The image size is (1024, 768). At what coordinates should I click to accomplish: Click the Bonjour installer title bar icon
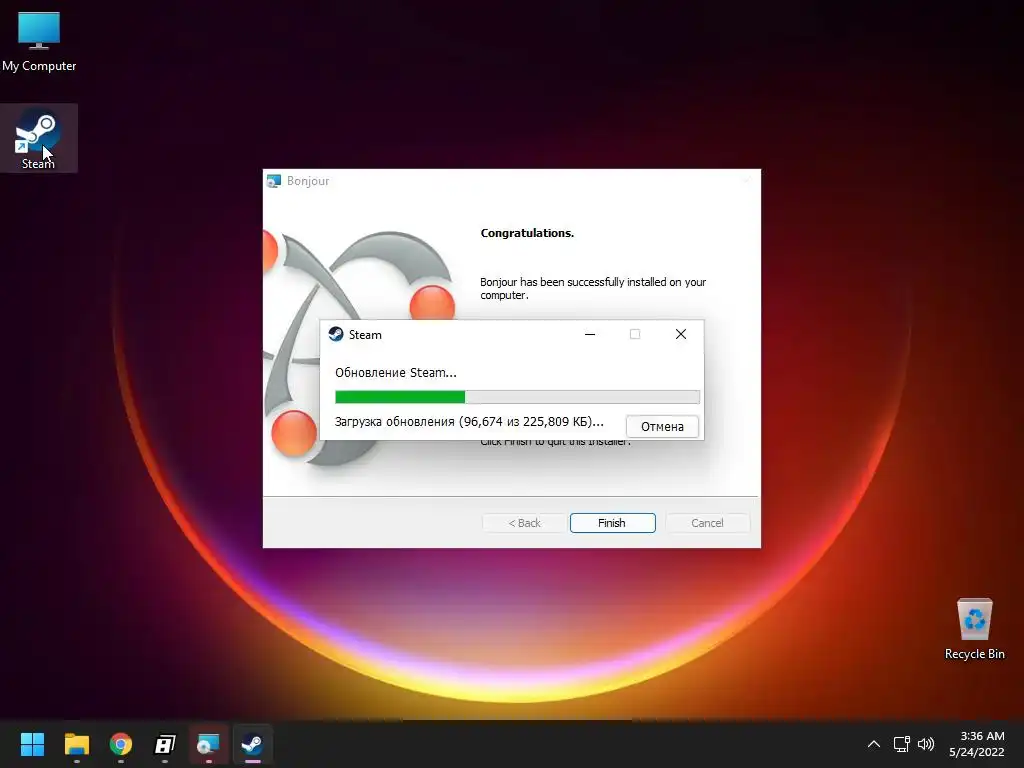click(x=274, y=181)
